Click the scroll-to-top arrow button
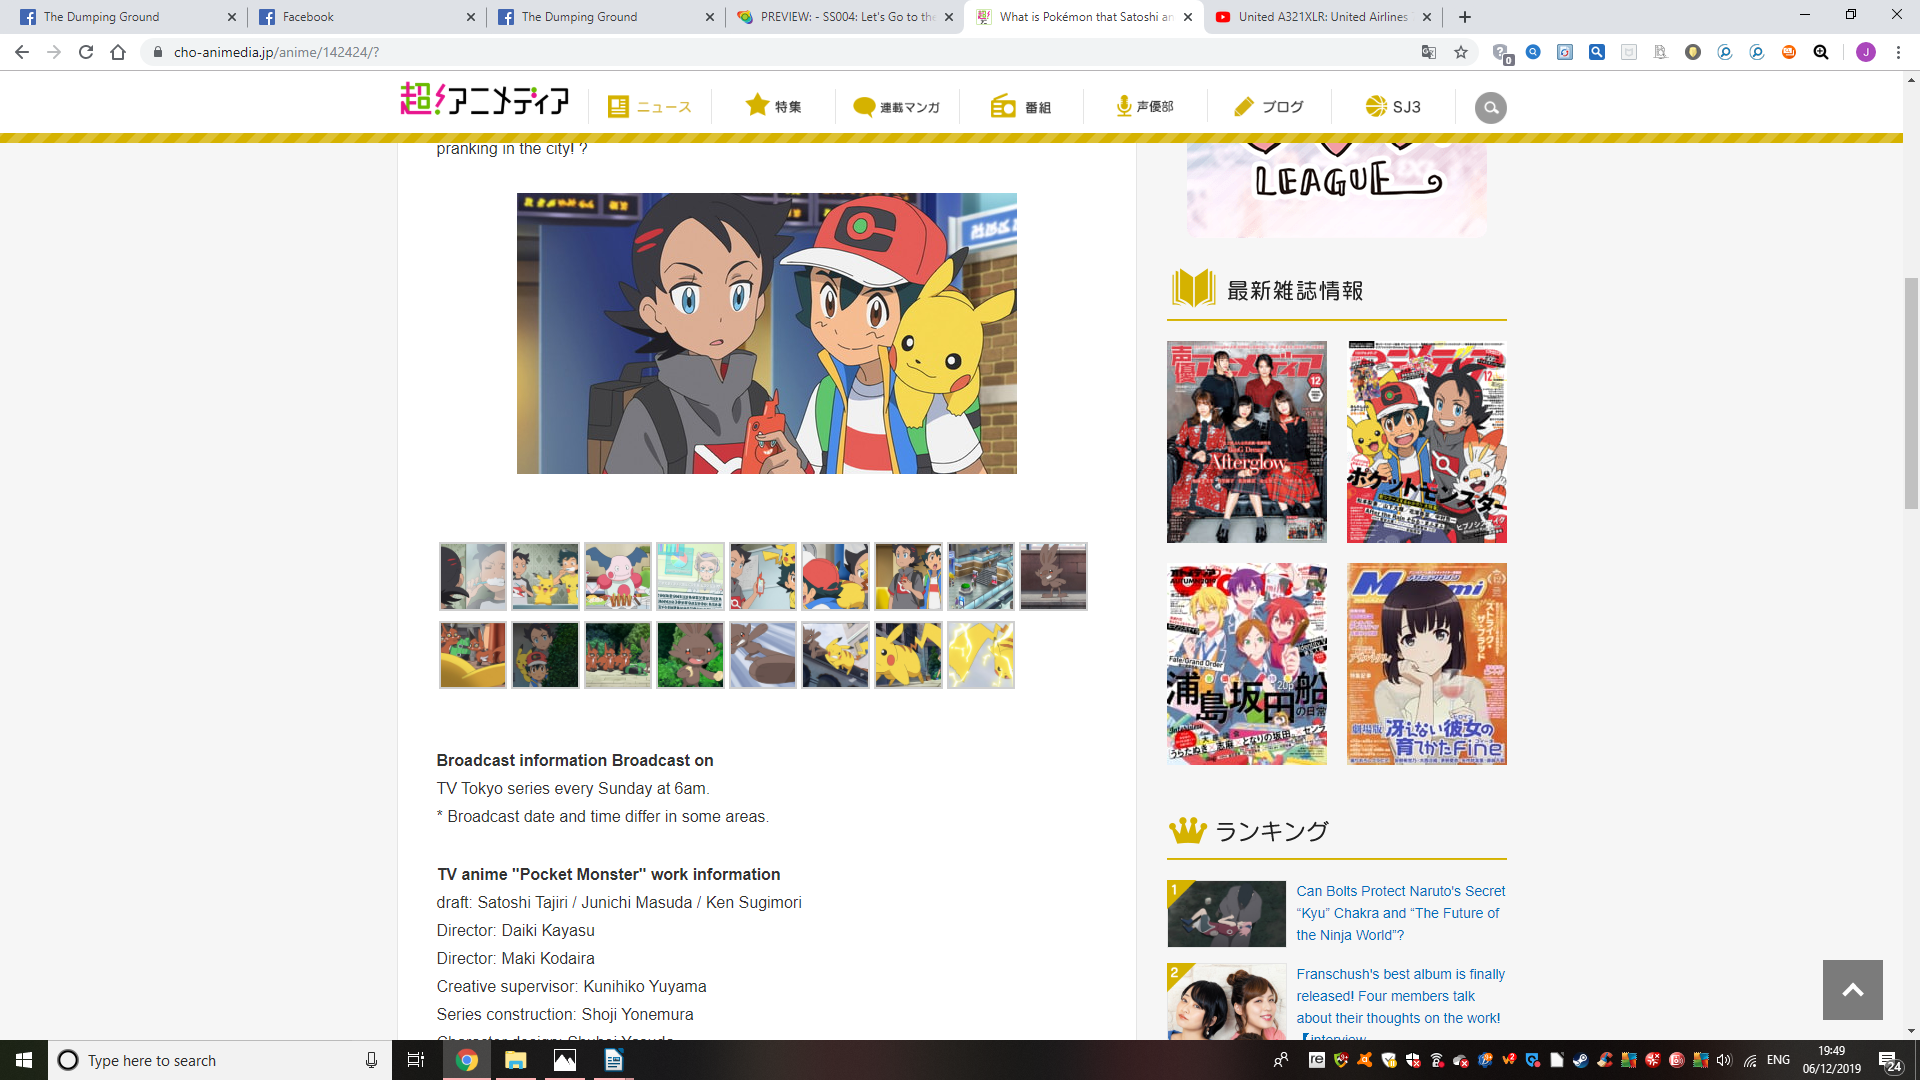This screenshot has width=1920, height=1080. tap(1852, 990)
